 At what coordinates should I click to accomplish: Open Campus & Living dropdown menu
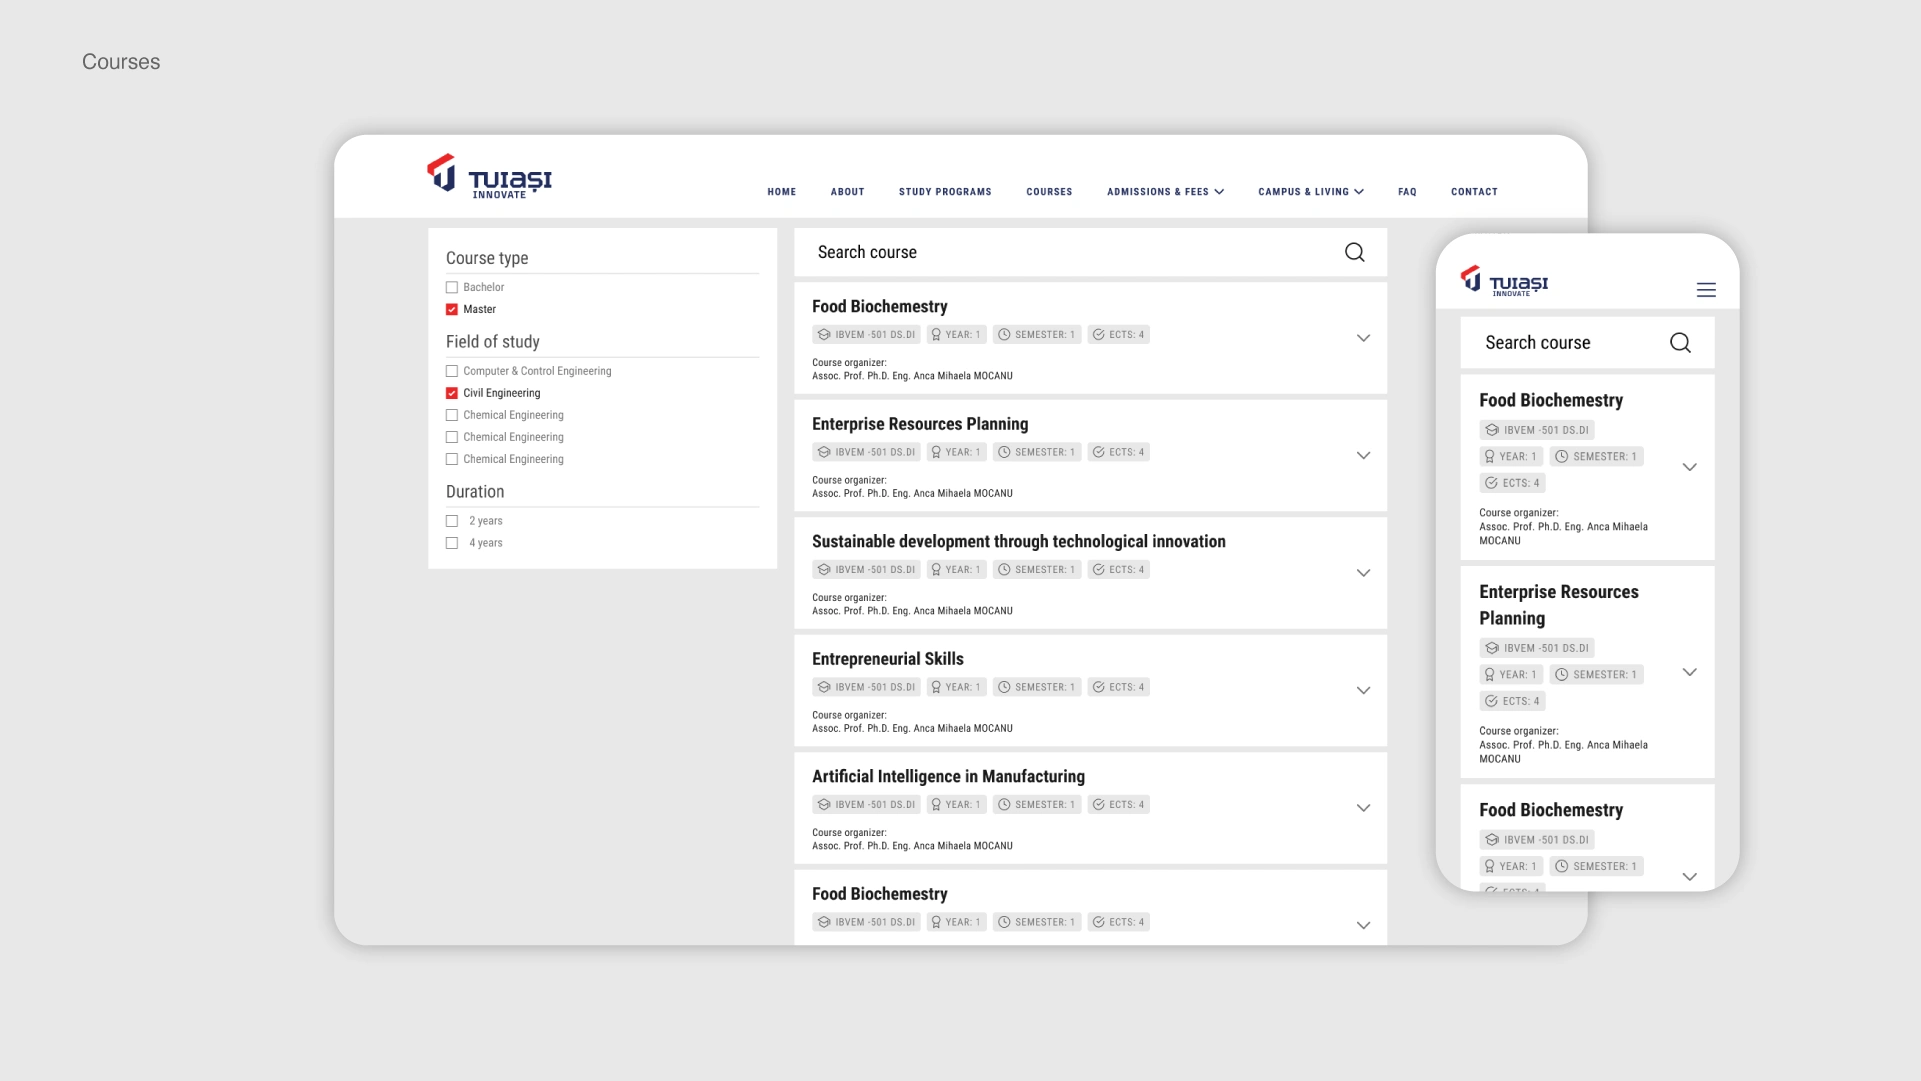pos(1310,192)
